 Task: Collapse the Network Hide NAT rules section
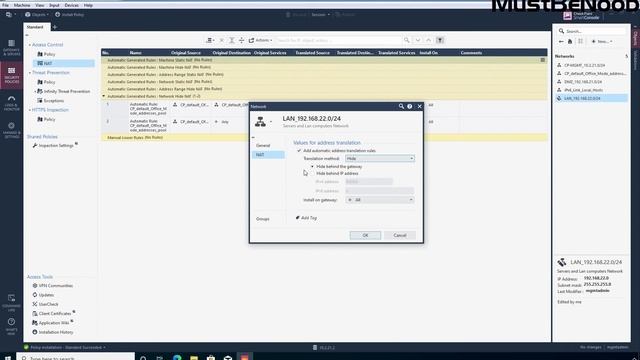(x=104, y=96)
